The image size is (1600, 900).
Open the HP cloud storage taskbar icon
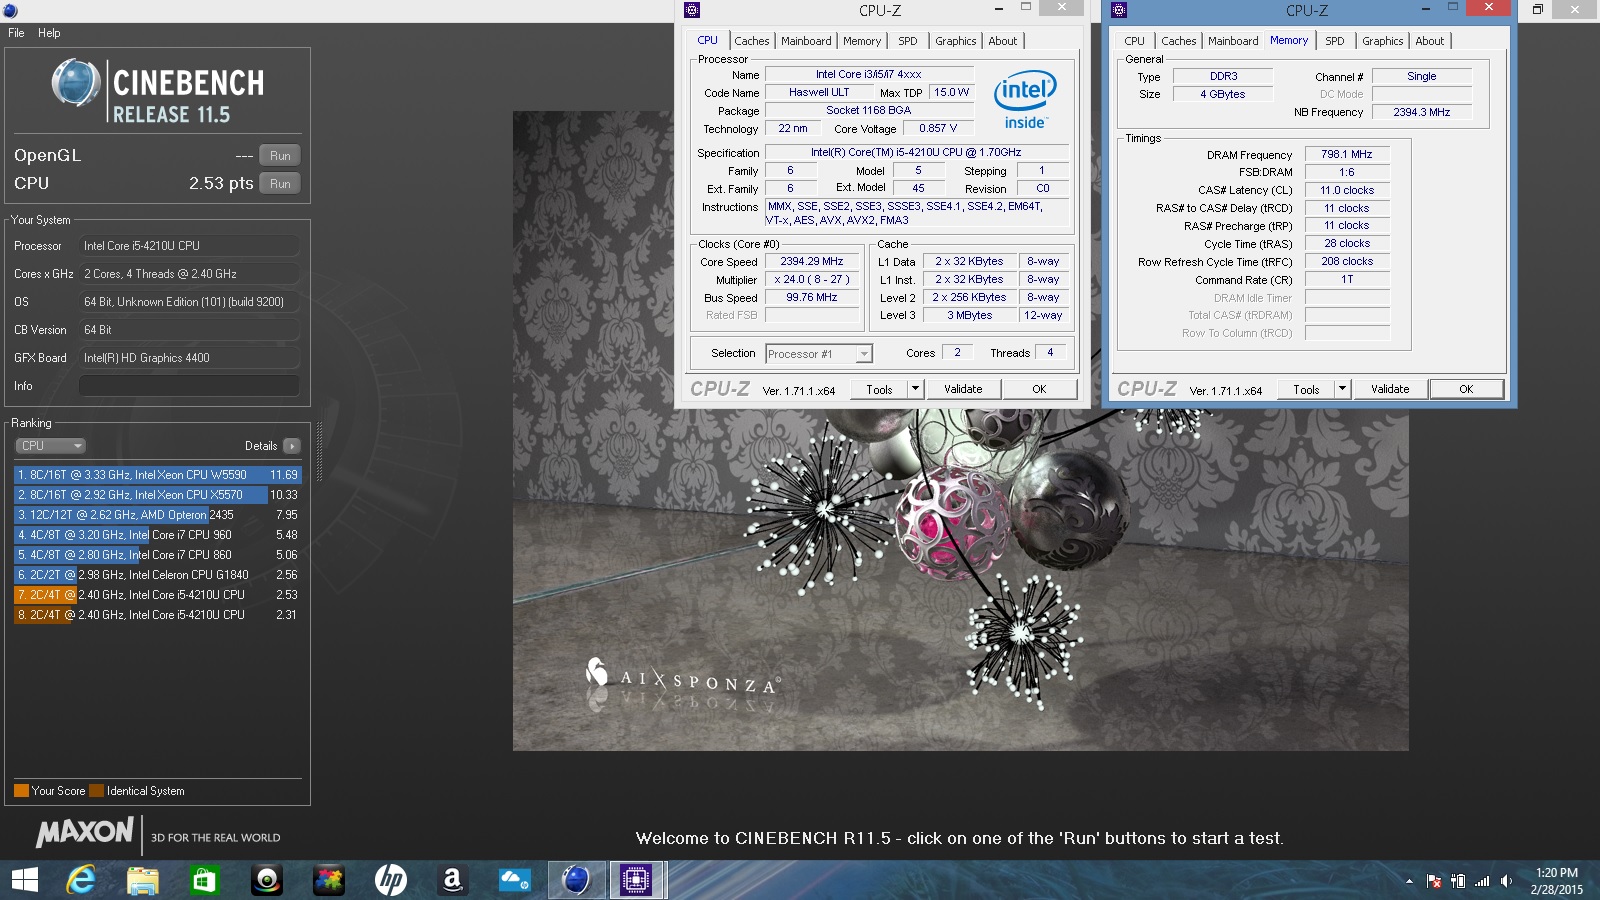pos(514,880)
